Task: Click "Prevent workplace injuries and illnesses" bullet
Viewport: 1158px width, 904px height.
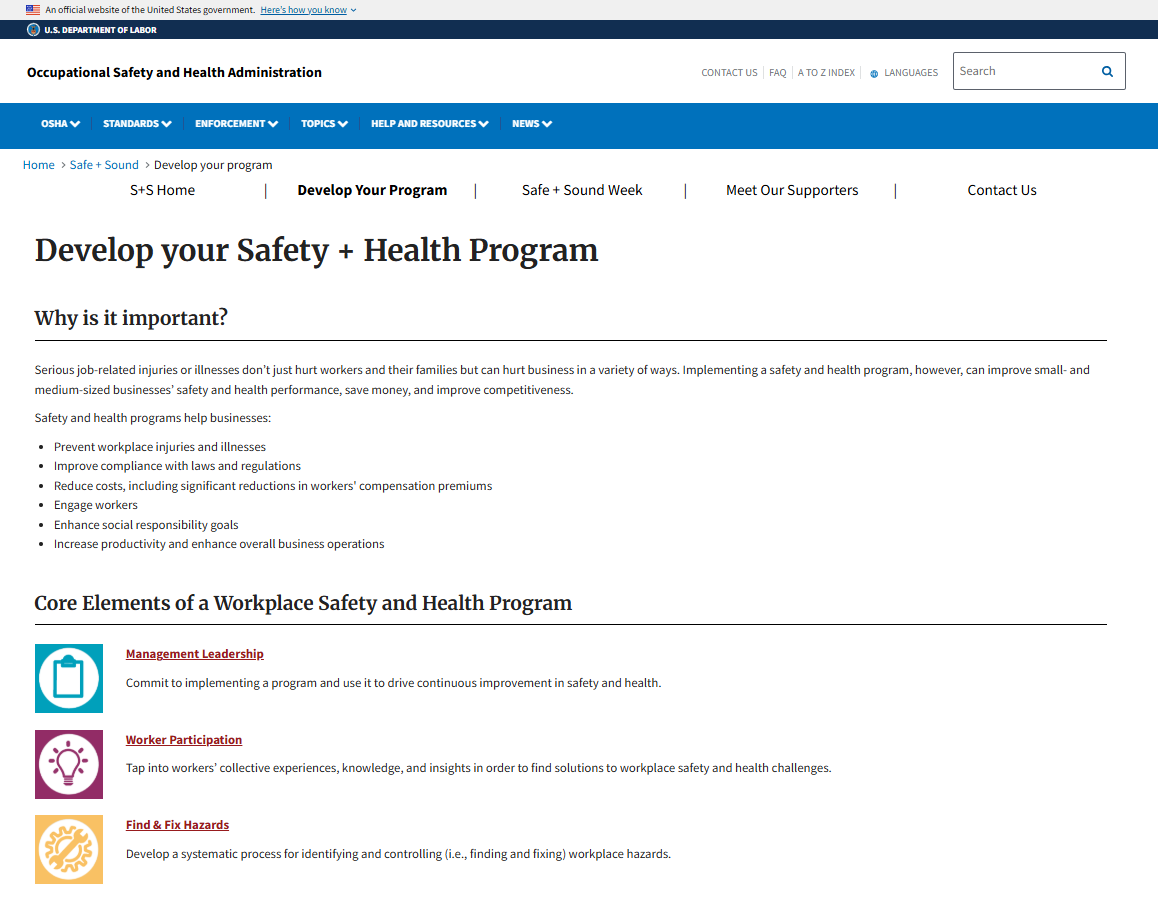Action: click(160, 447)
